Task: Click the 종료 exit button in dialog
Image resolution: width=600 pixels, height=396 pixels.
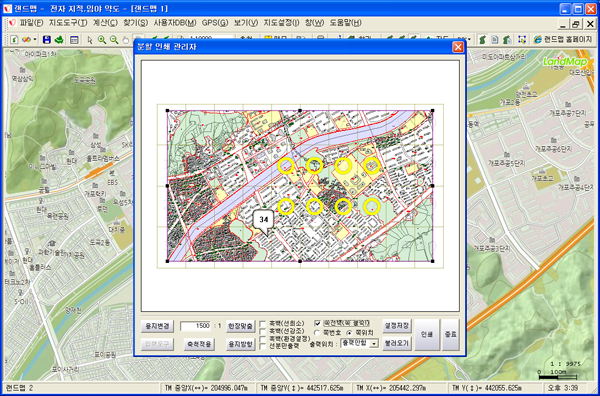Action: click(451, 334)
